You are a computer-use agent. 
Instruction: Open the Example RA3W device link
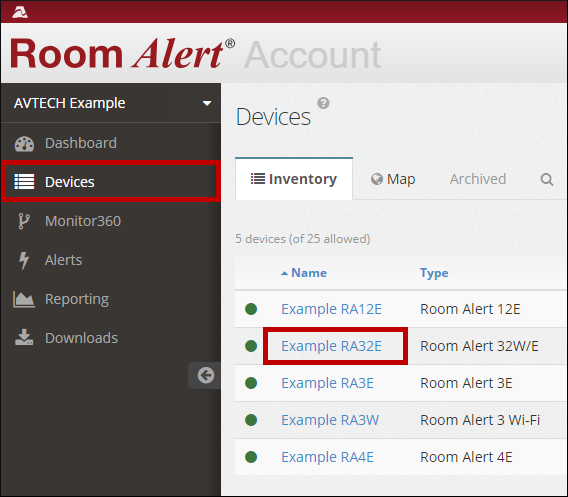coord(330,420)
